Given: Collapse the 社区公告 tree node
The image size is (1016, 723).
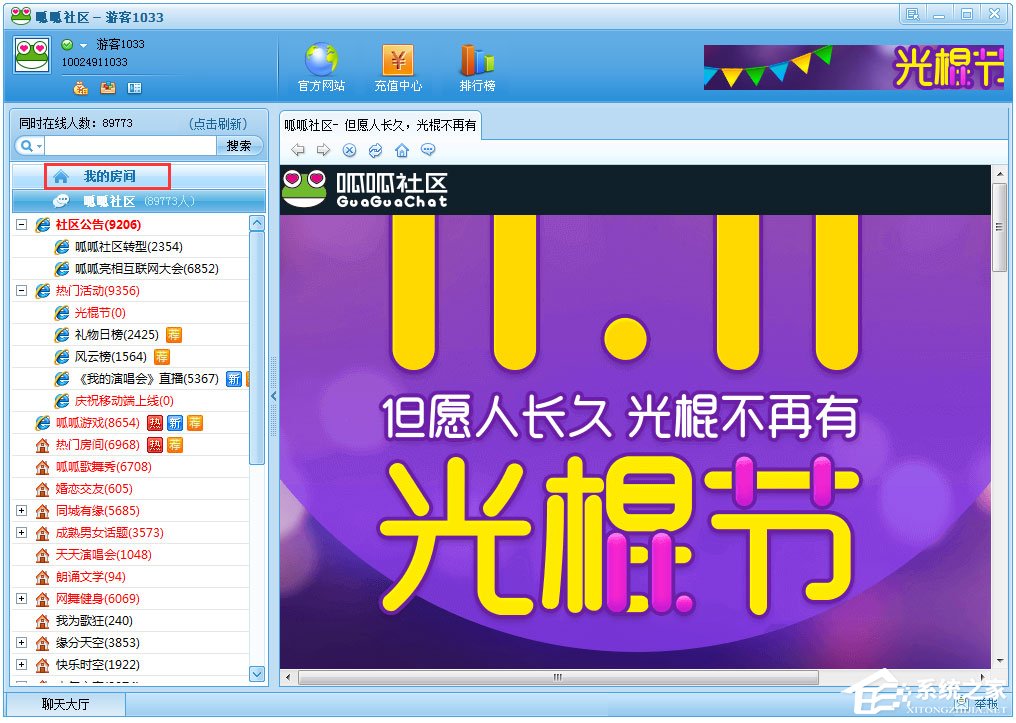Looking at the screenshot, I should tap(22, 225).
